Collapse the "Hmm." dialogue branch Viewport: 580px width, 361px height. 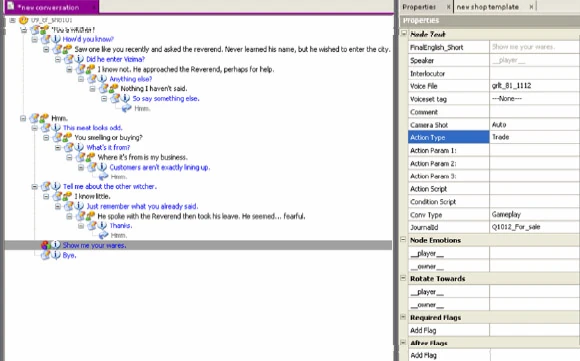pyautogui.click(x=23, y=118)
